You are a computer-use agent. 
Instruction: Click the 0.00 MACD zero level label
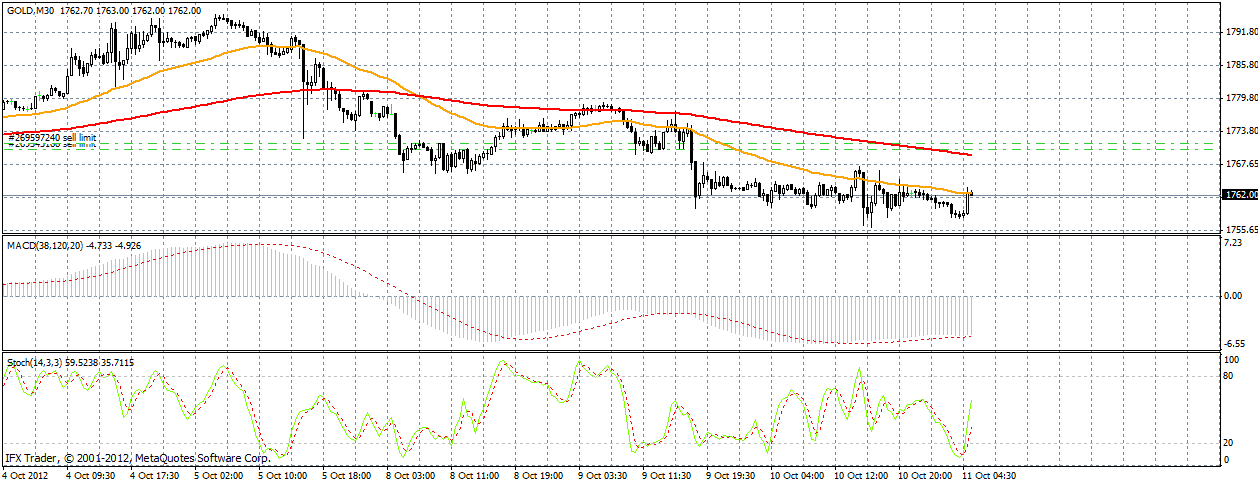tap(1236, 296)
